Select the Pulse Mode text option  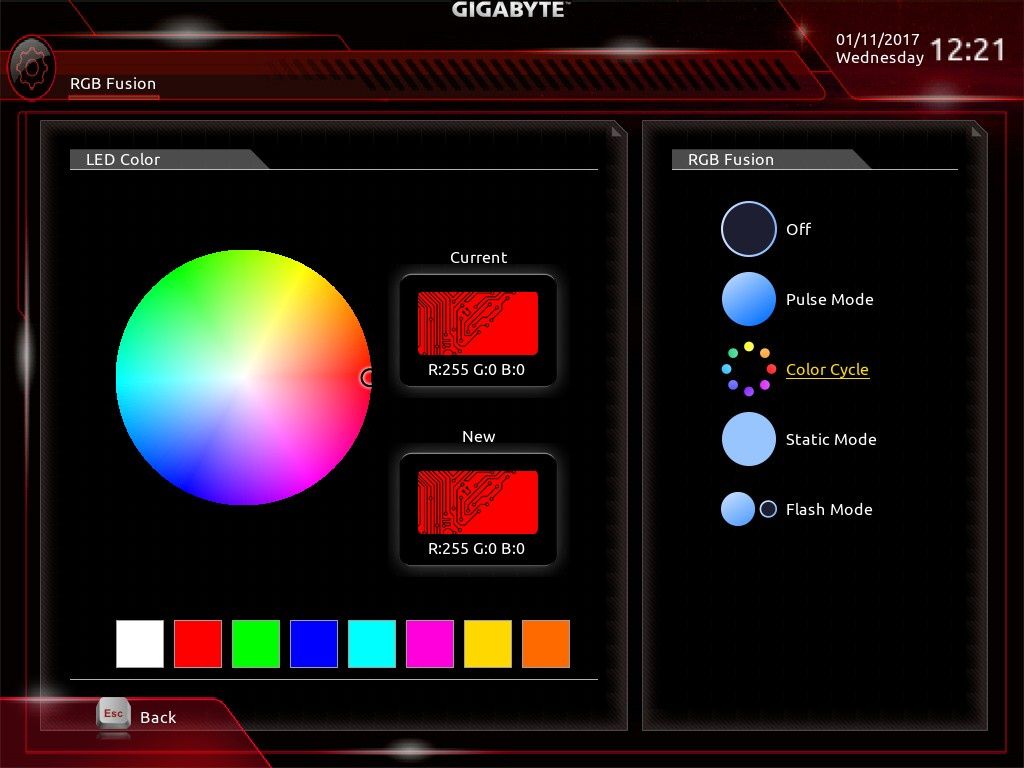pos(829,299)
